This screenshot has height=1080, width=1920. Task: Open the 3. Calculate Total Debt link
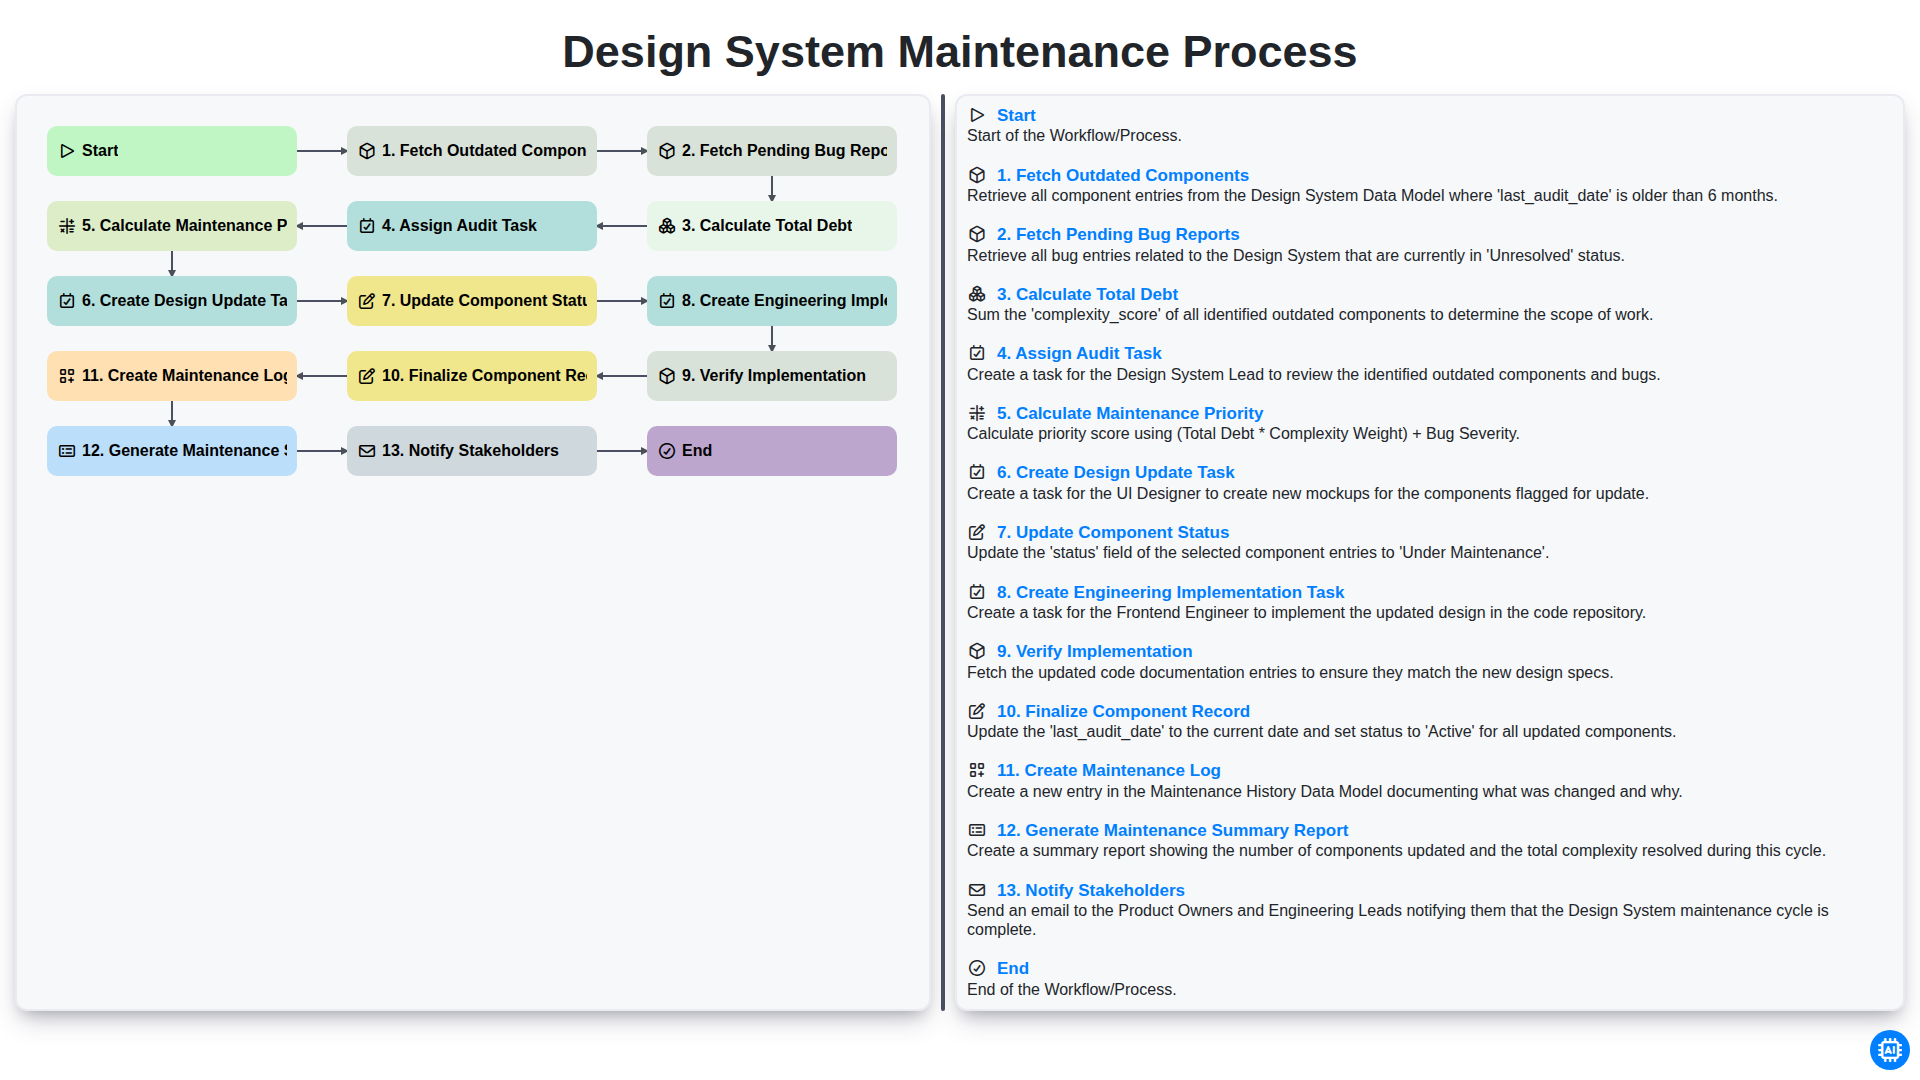(x=1087, y=294)
